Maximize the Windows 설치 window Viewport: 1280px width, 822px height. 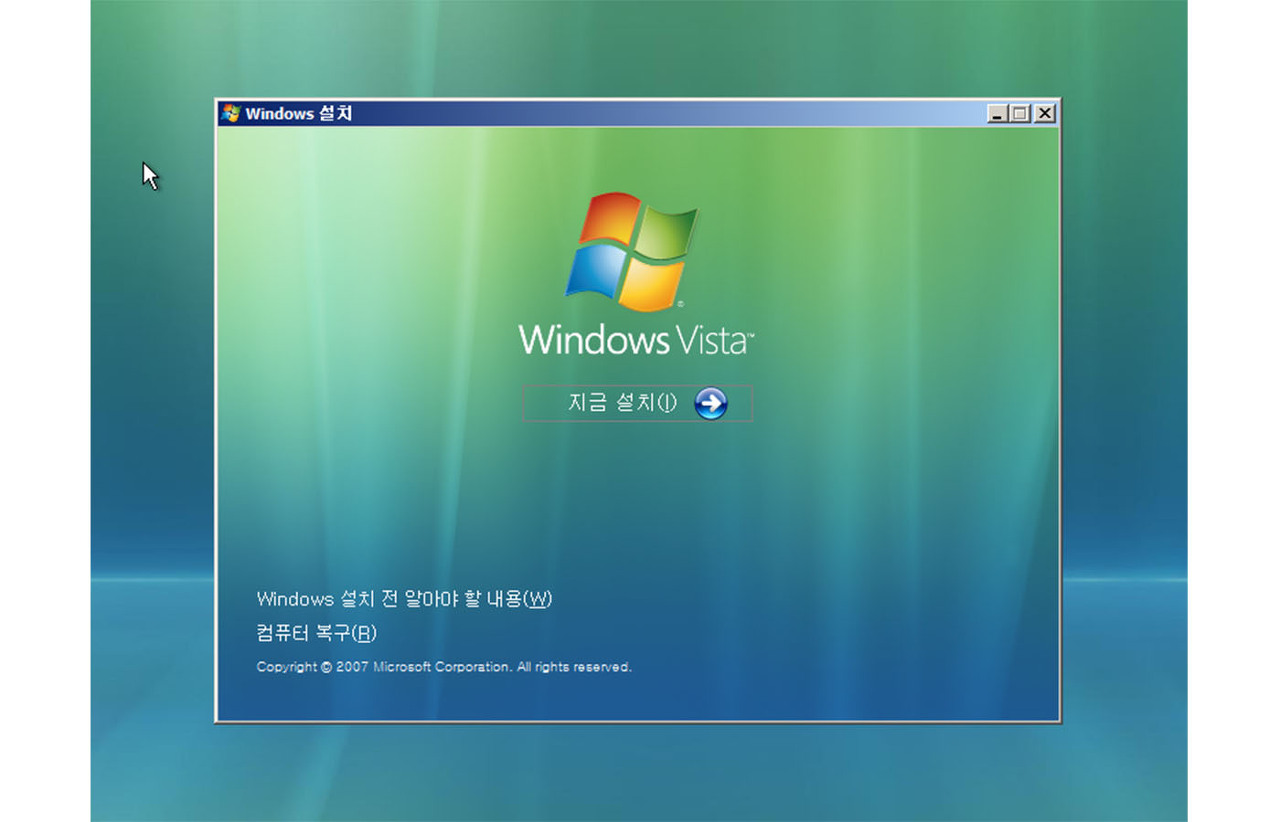pyautogui.click(x=1019, y=114)
